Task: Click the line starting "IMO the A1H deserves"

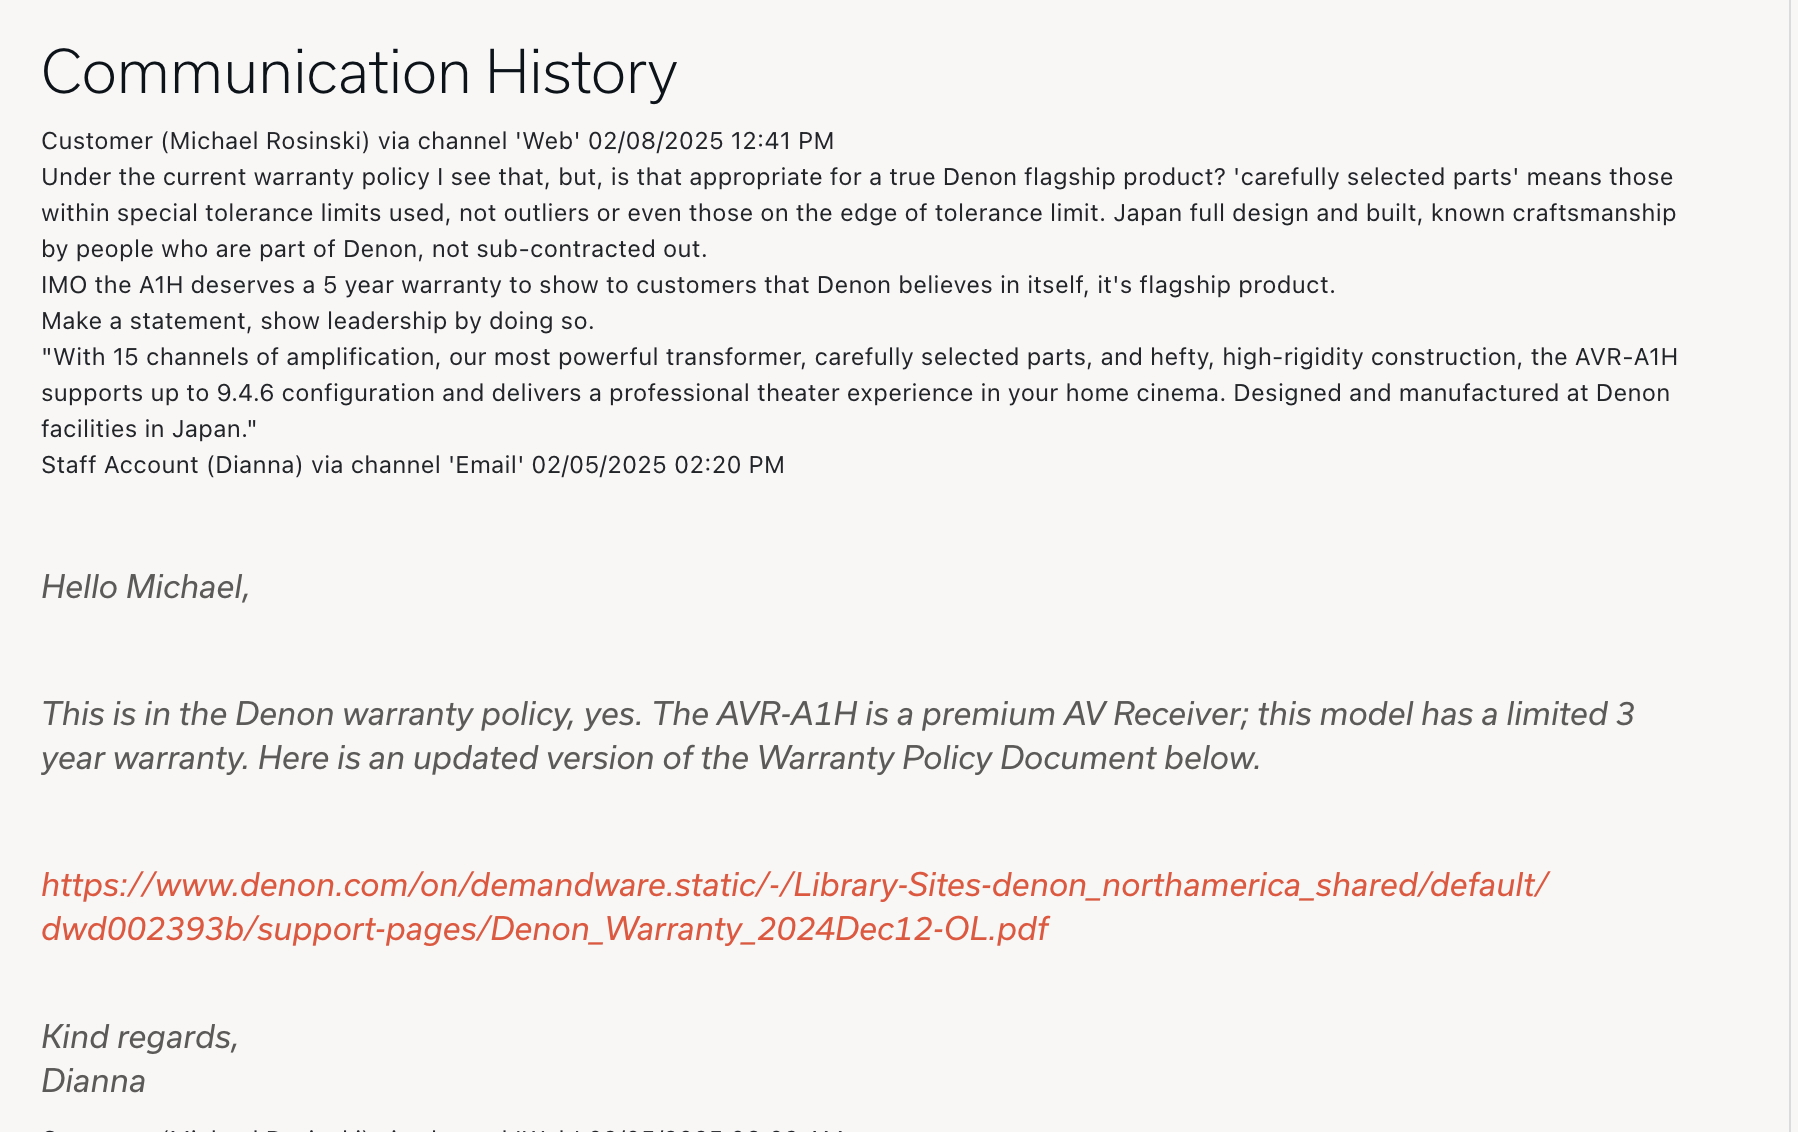Action: coord(688,285)
